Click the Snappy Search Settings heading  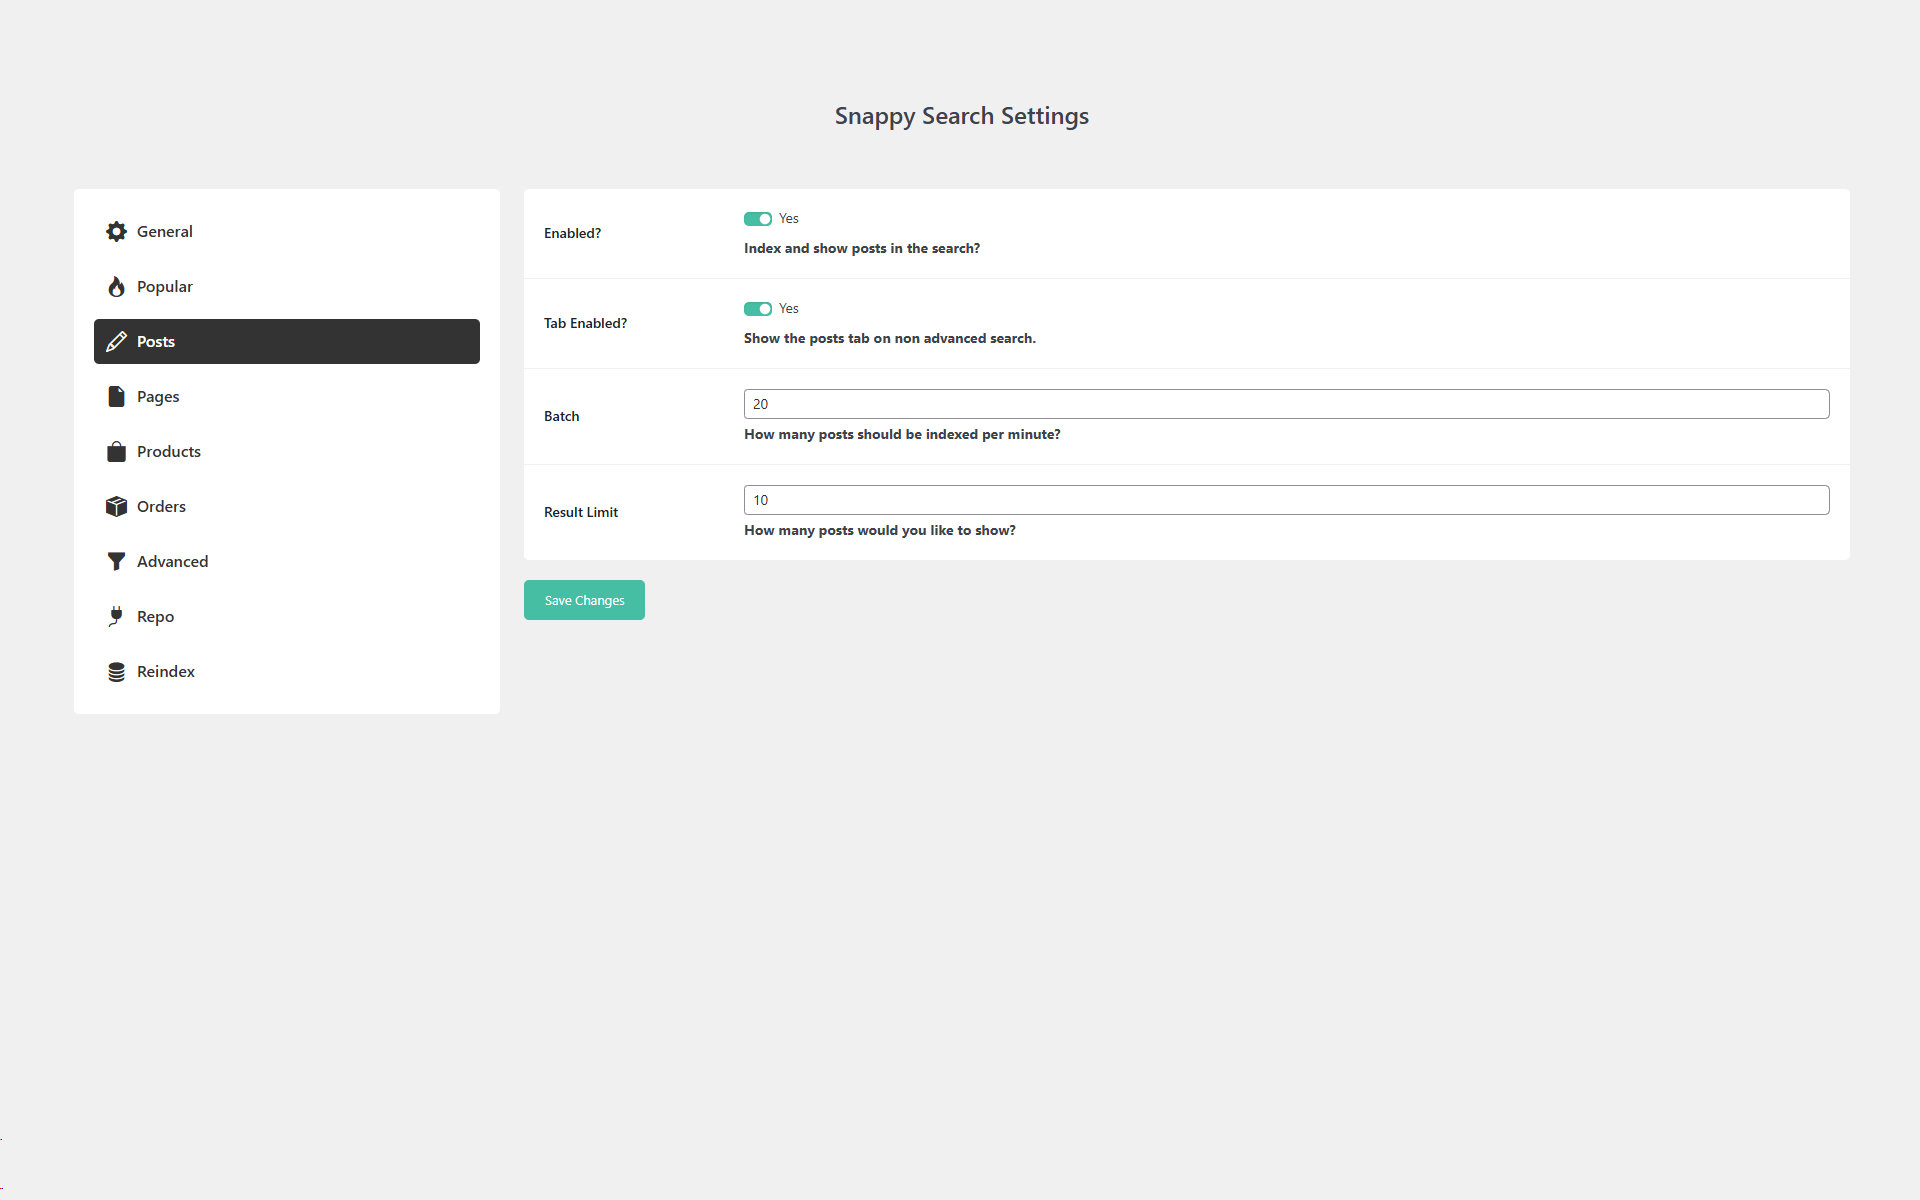pyautogui.click(x=962, y=116)
